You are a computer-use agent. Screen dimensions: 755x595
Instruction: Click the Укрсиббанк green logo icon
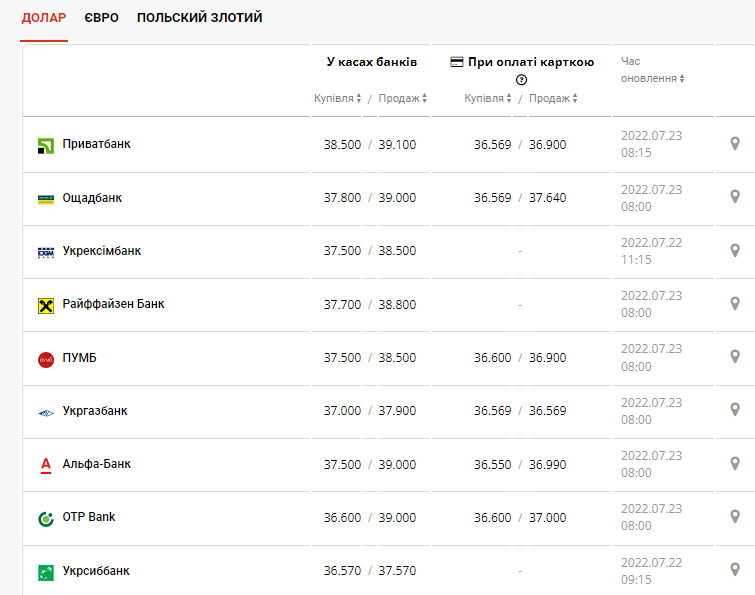tap(46, 572)
